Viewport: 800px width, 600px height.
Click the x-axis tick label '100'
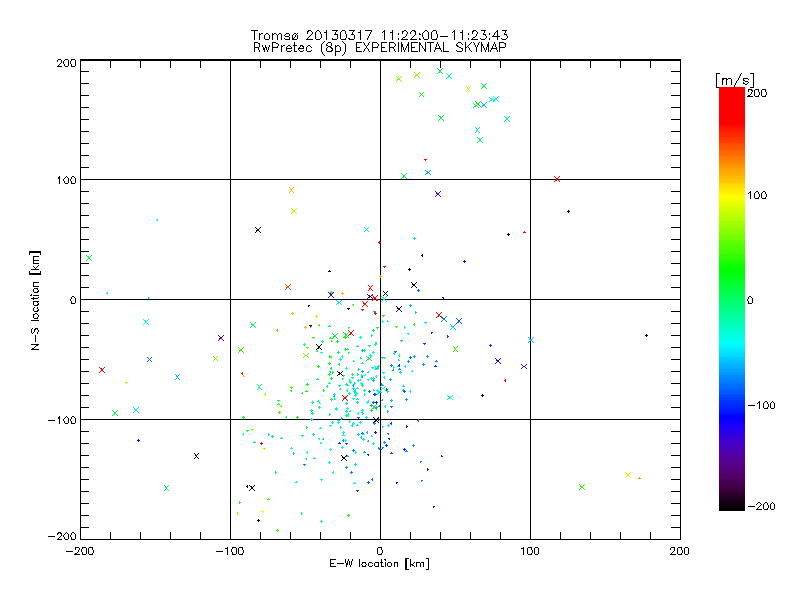pos(530,551)
